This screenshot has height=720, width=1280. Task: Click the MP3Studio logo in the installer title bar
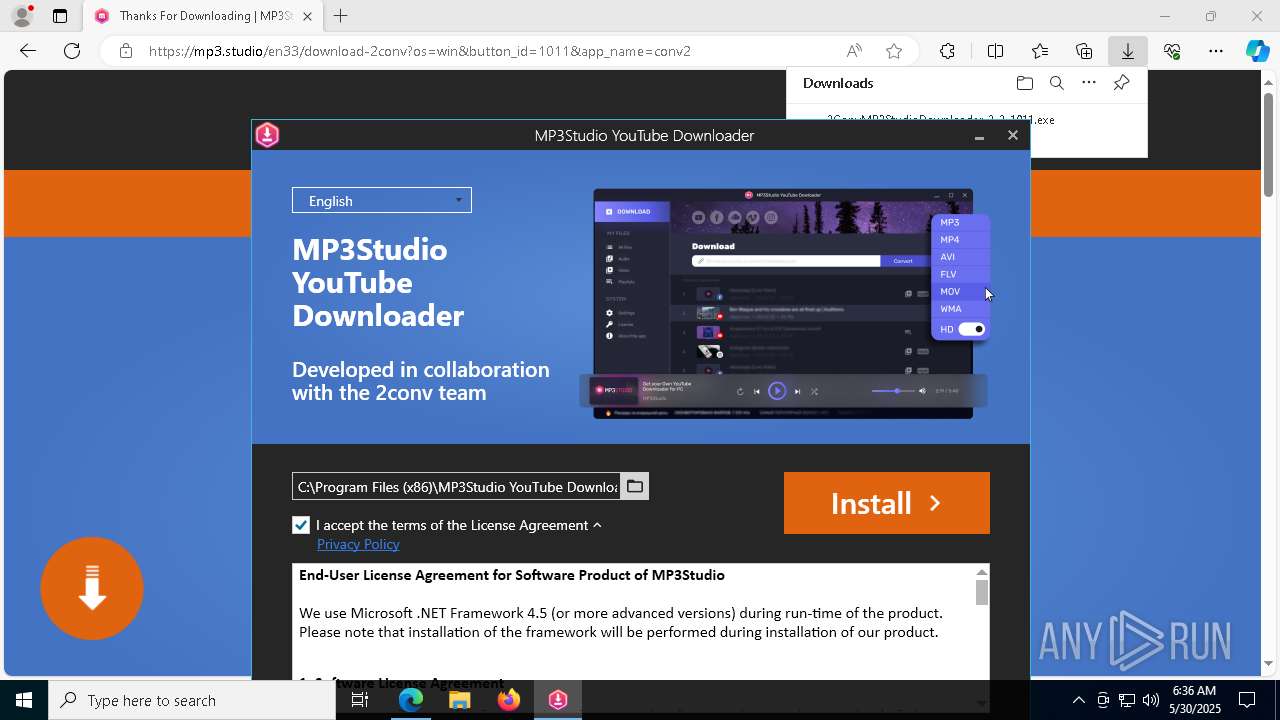(267, 135)
